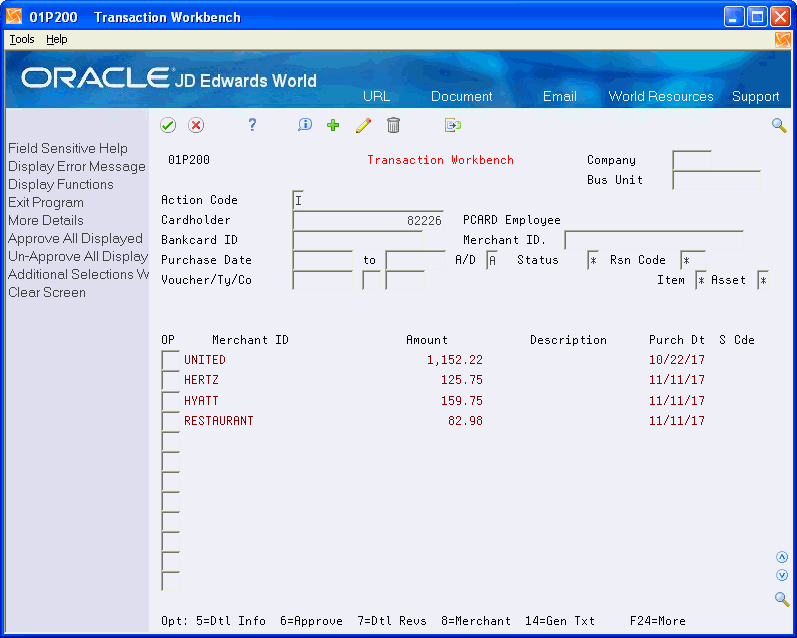797x638 pixels.
Task: Click OP field for UNITED row
Action: pyautogui.click(x=170, y=360)
